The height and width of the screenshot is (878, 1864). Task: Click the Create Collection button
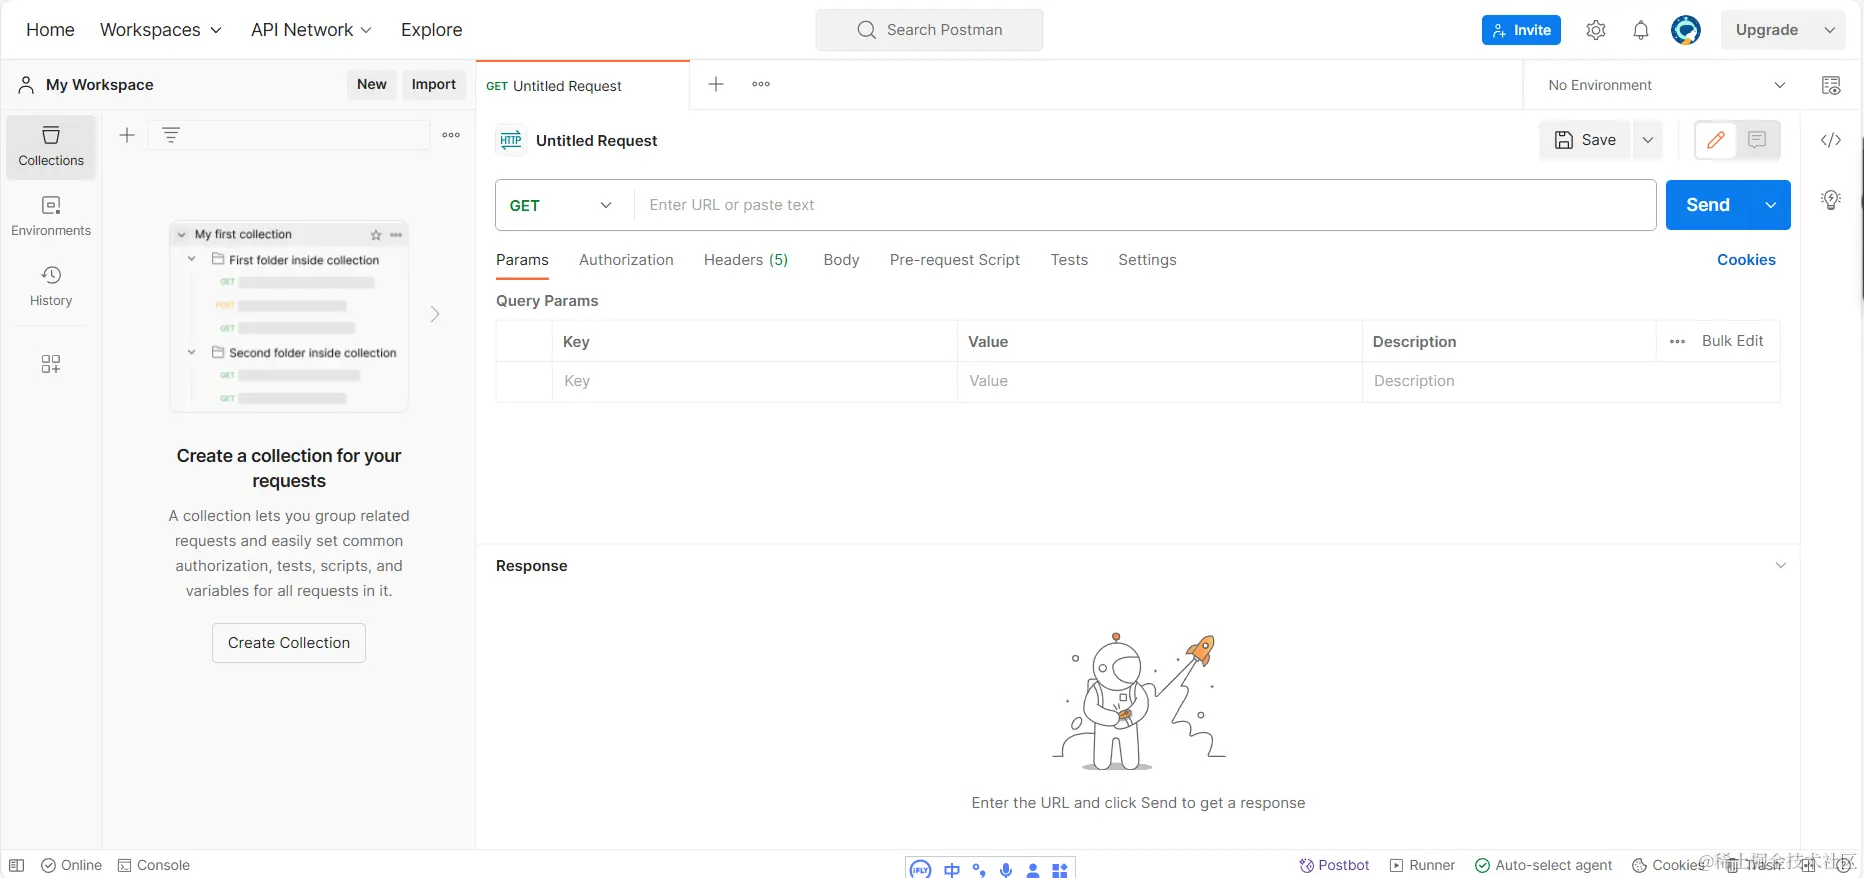tap(289, 643)
